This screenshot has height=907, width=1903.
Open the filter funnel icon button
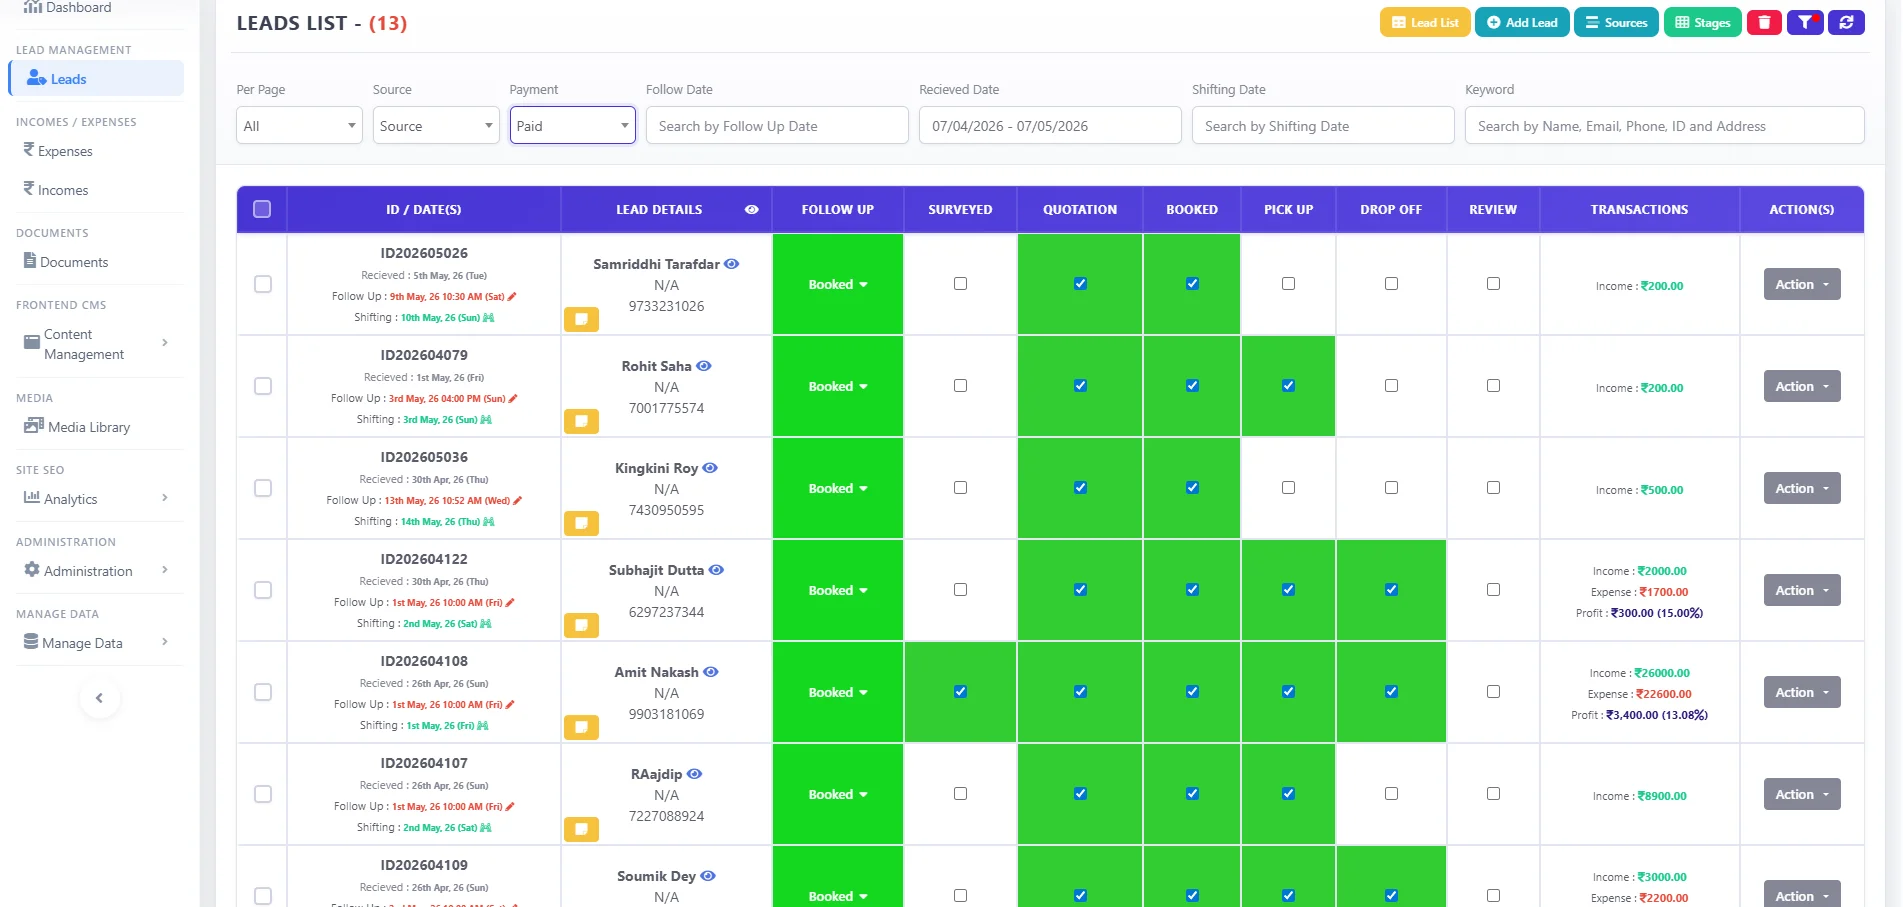click(1805, 22)
